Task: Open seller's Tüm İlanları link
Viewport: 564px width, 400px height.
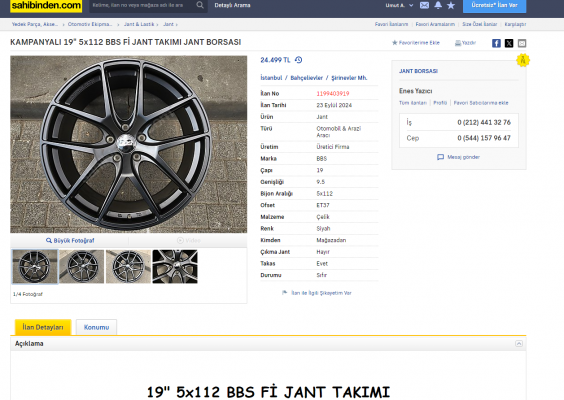Action: 413,103
